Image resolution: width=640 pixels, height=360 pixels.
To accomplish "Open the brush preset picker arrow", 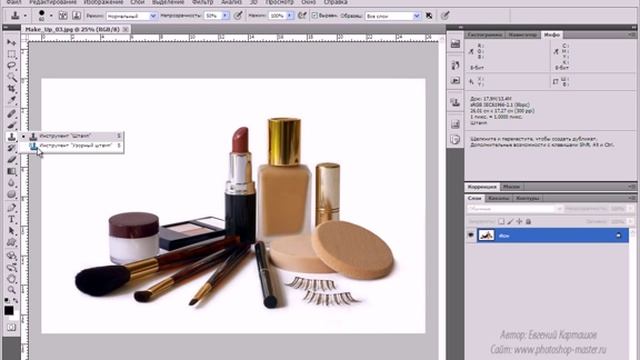I will click(x=51, y=16).
